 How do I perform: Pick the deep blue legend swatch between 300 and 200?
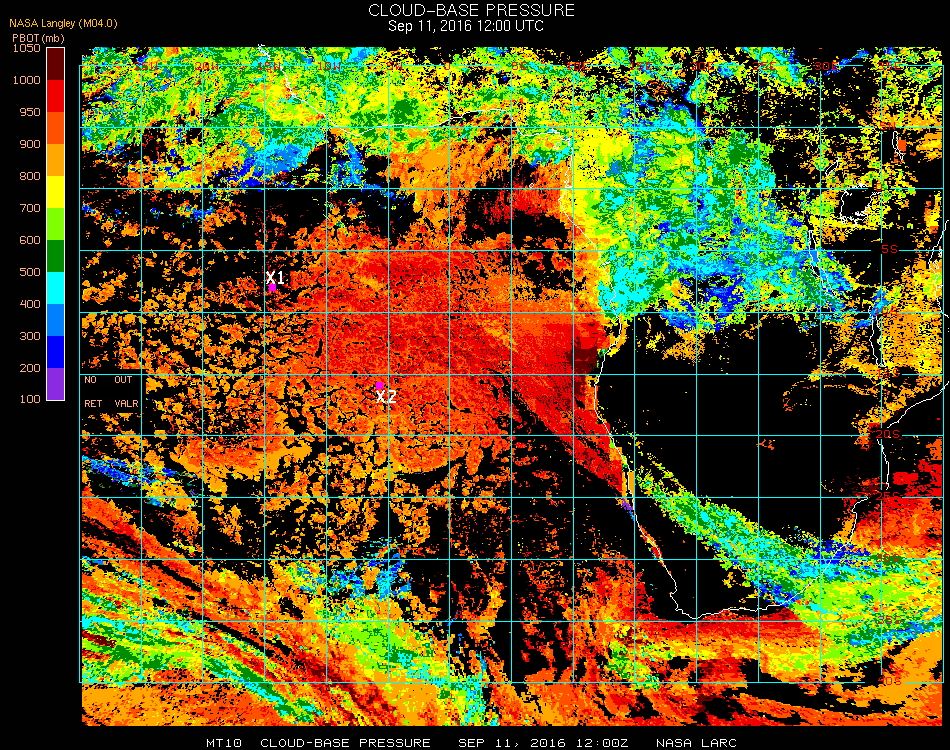[x=56, y=352]
